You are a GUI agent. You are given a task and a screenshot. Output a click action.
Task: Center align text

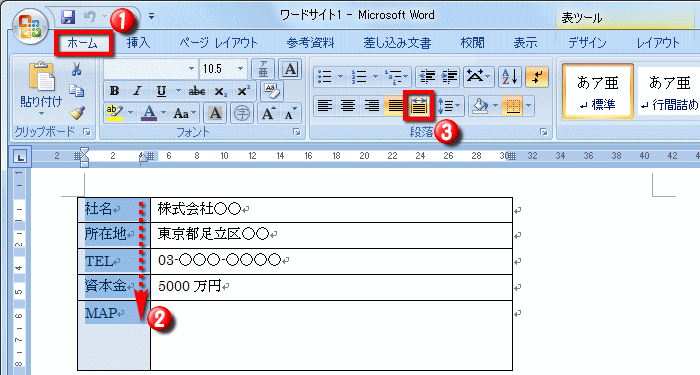(348, 106)
